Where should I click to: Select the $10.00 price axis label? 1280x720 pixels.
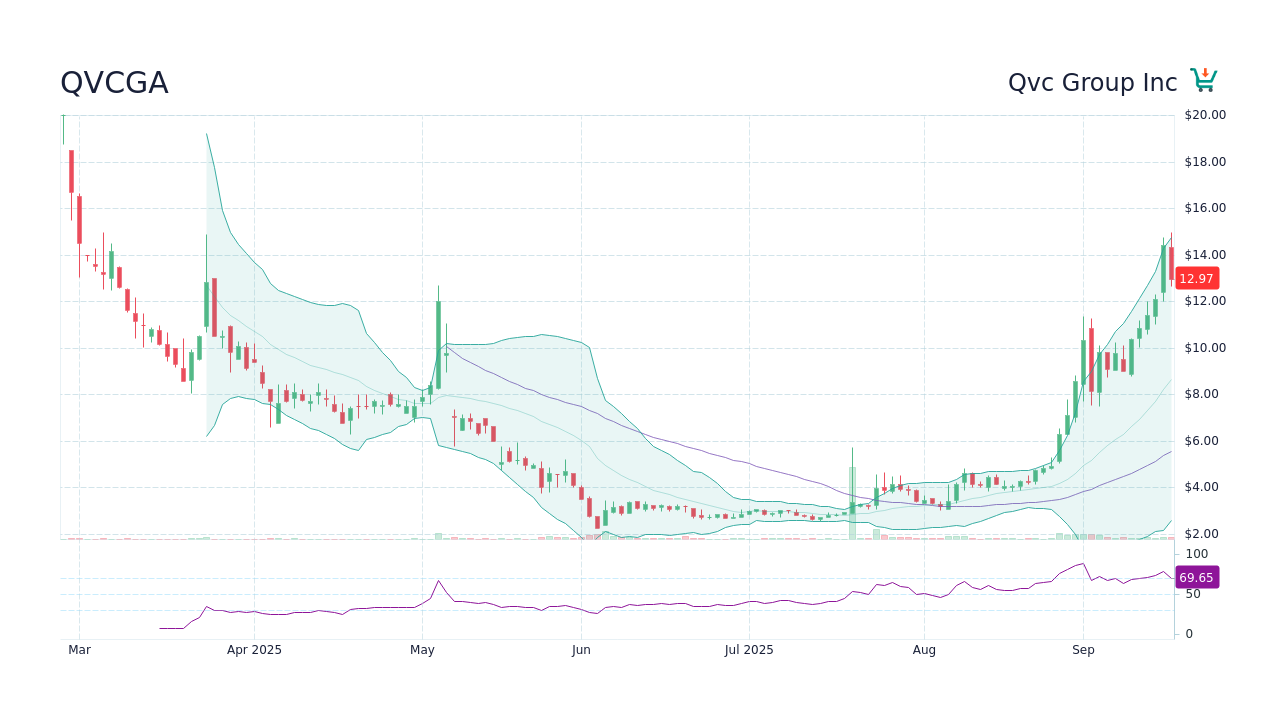coord(1205,348)
